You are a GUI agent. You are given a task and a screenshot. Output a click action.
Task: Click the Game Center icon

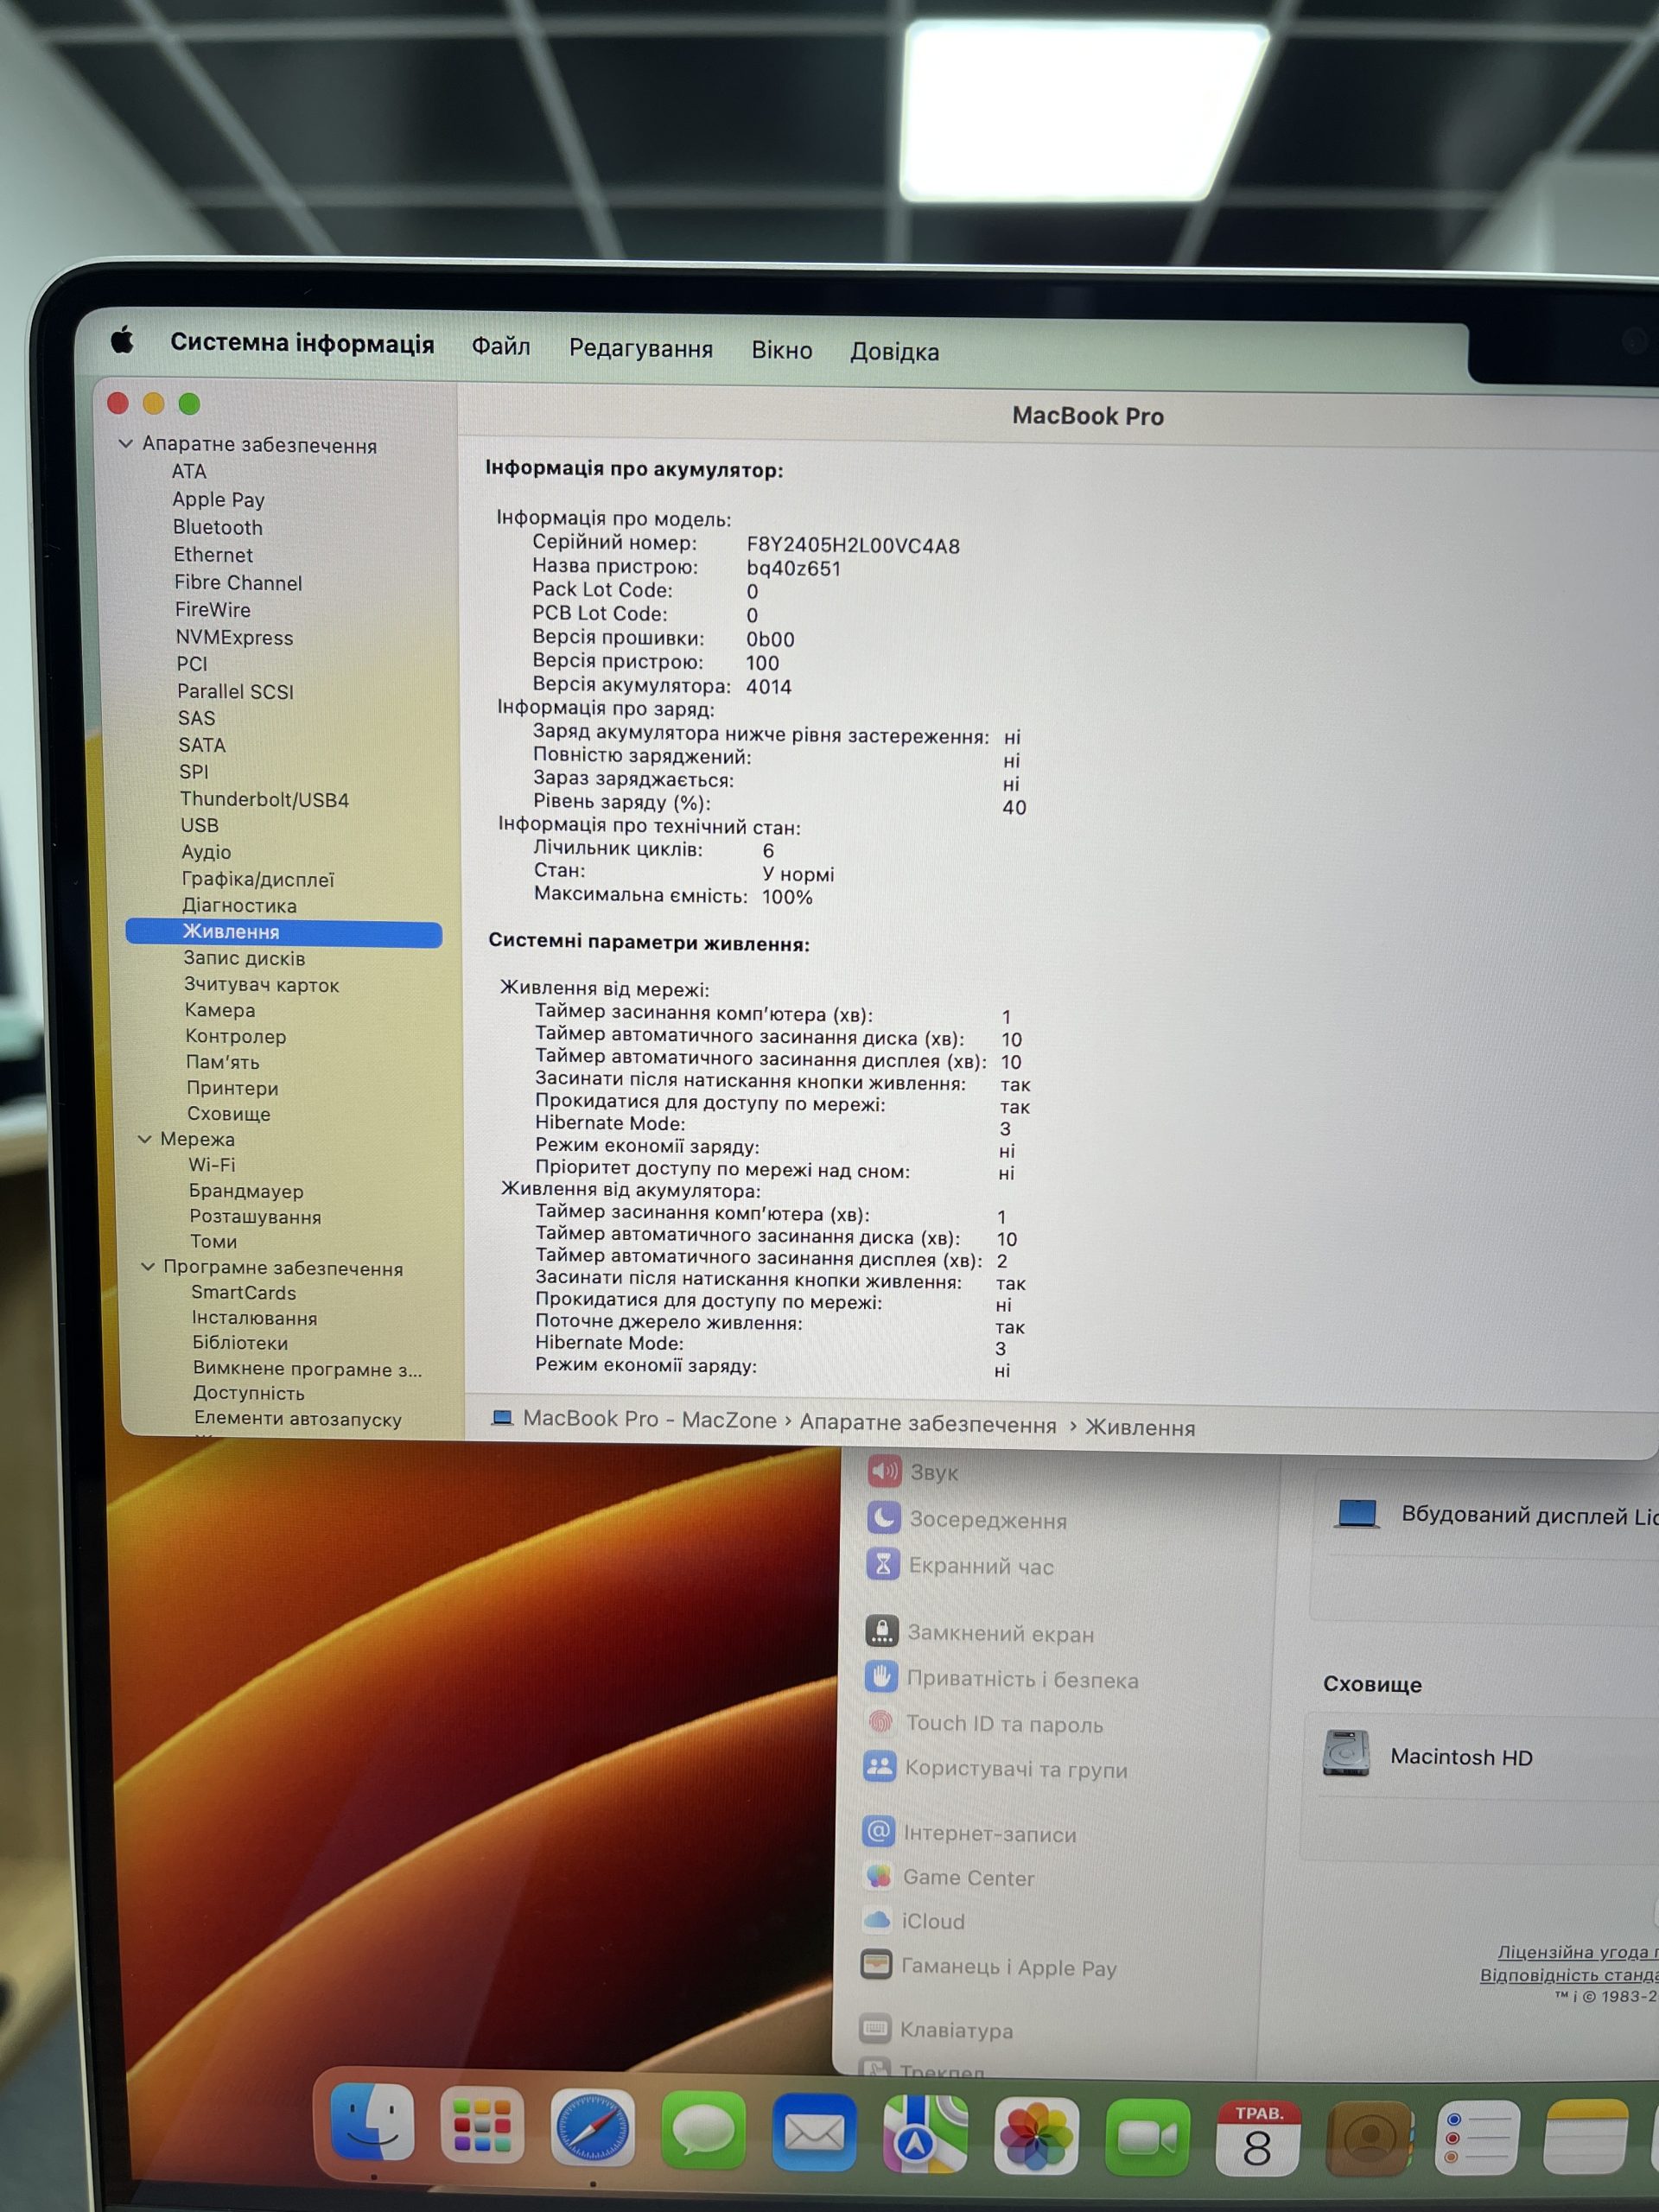[x=878, y=1876]
